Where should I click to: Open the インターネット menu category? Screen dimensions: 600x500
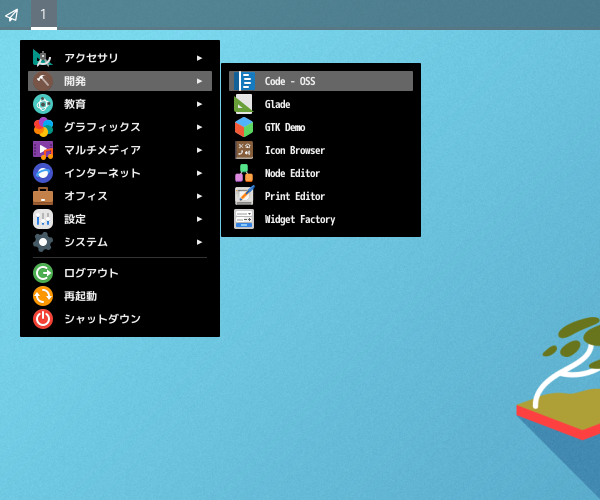click(101, 173)
